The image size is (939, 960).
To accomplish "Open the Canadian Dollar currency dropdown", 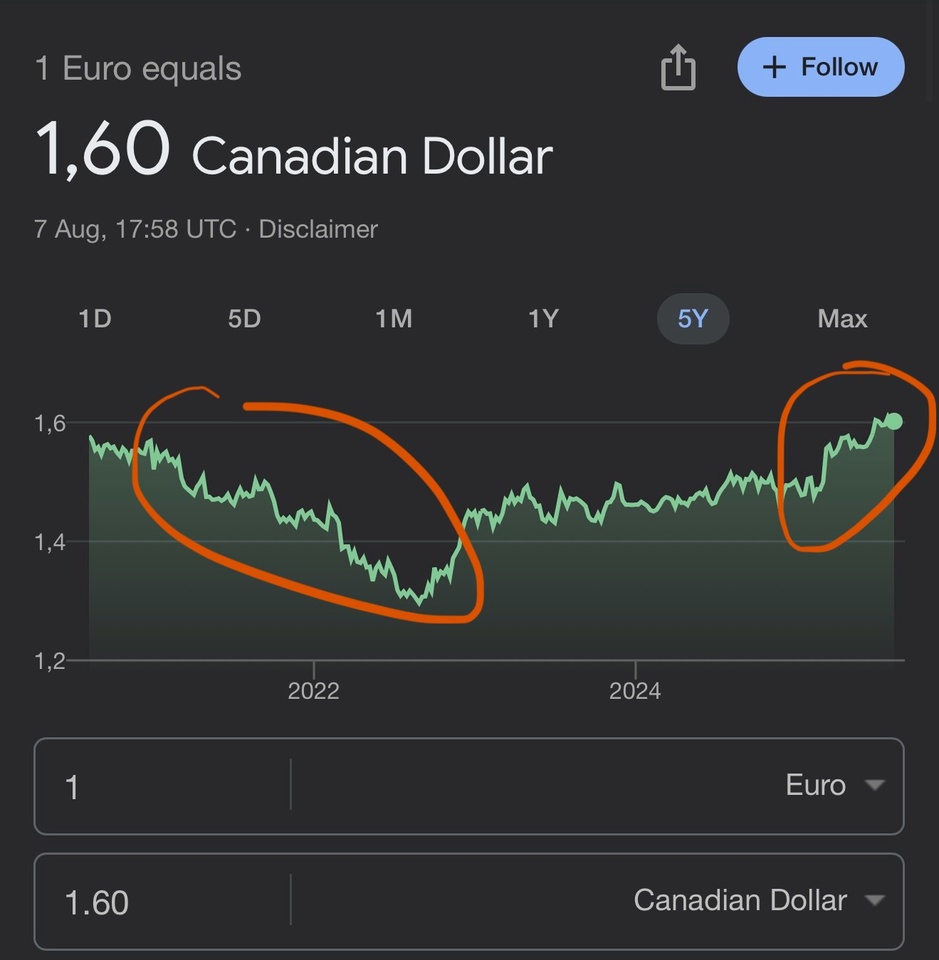I will point(759,900).
